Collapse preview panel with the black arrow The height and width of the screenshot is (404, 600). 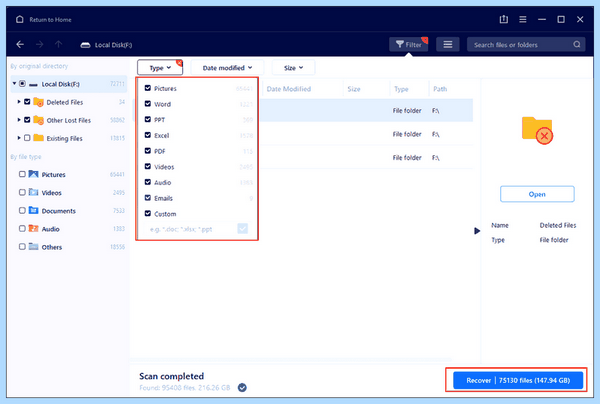click(x=477, y=231)
